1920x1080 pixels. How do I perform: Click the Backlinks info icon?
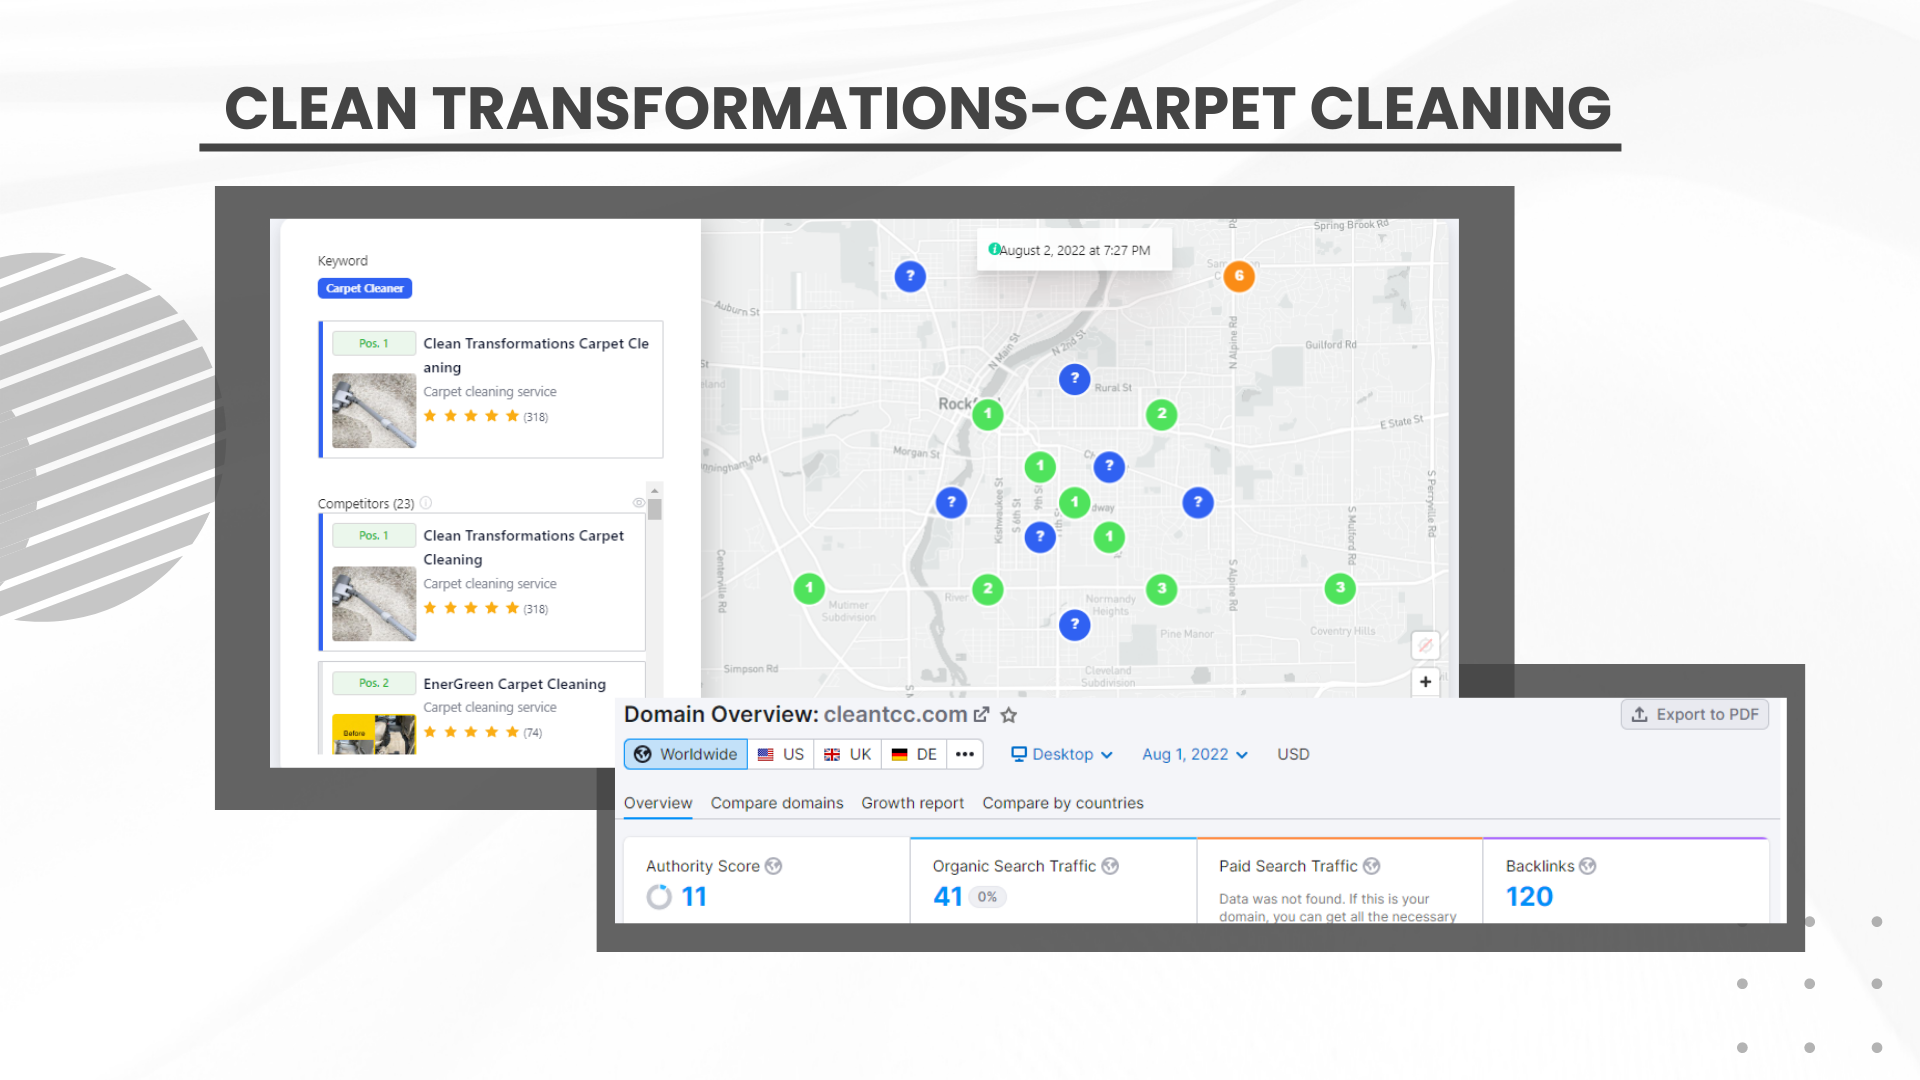tap(1588, 866)
